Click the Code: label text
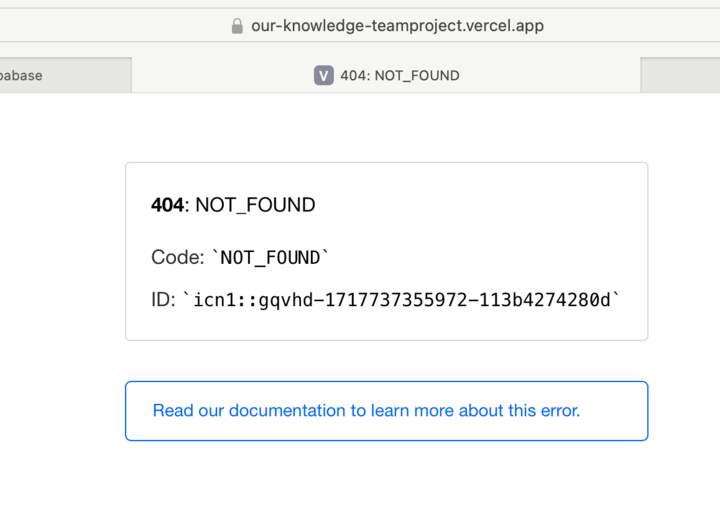The image size is (720, 514). coord(177,257)
